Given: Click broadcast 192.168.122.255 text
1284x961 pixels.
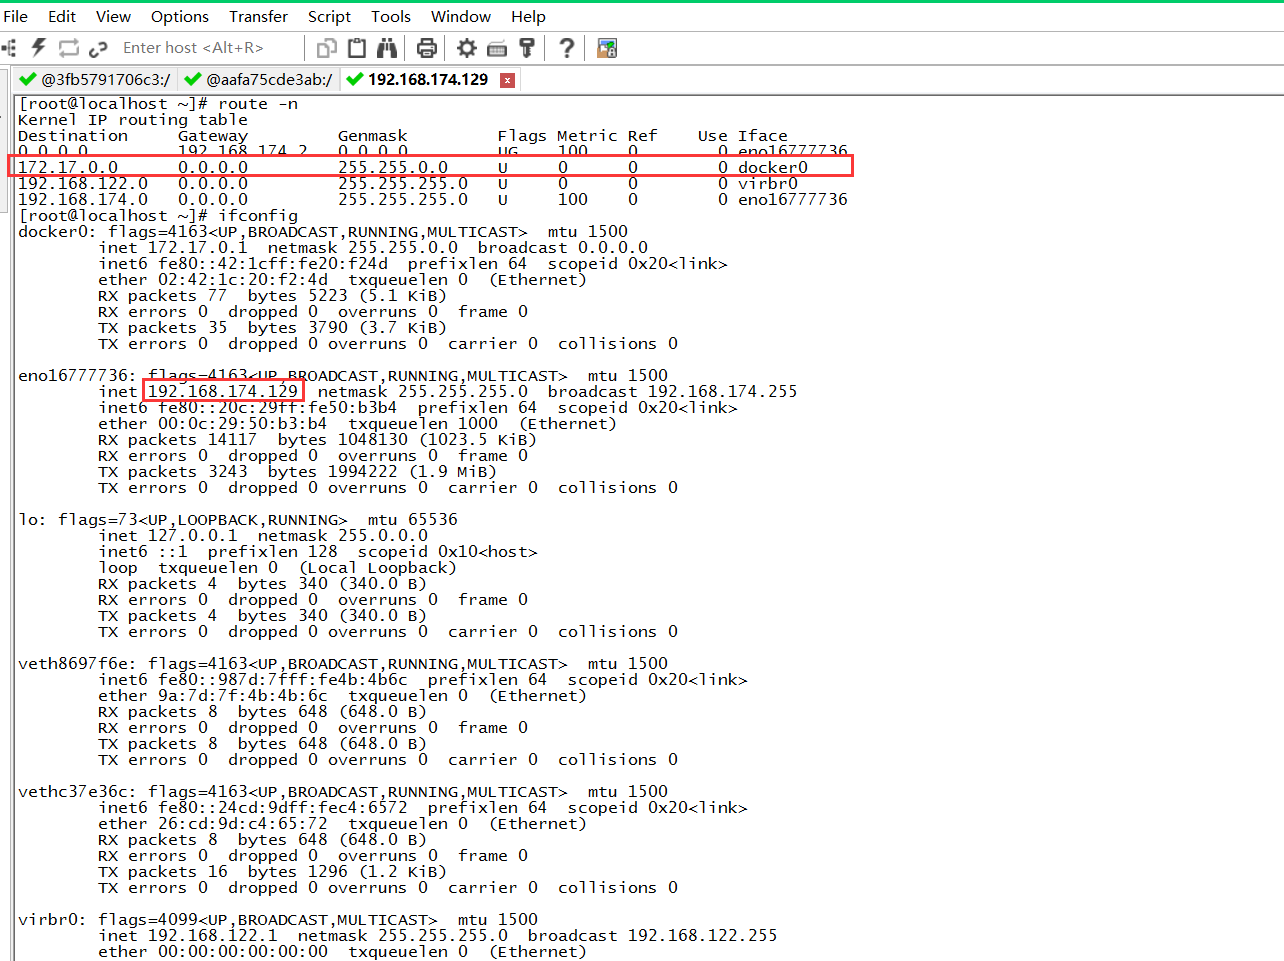Looking at the screenshot, I should point(653,935).
